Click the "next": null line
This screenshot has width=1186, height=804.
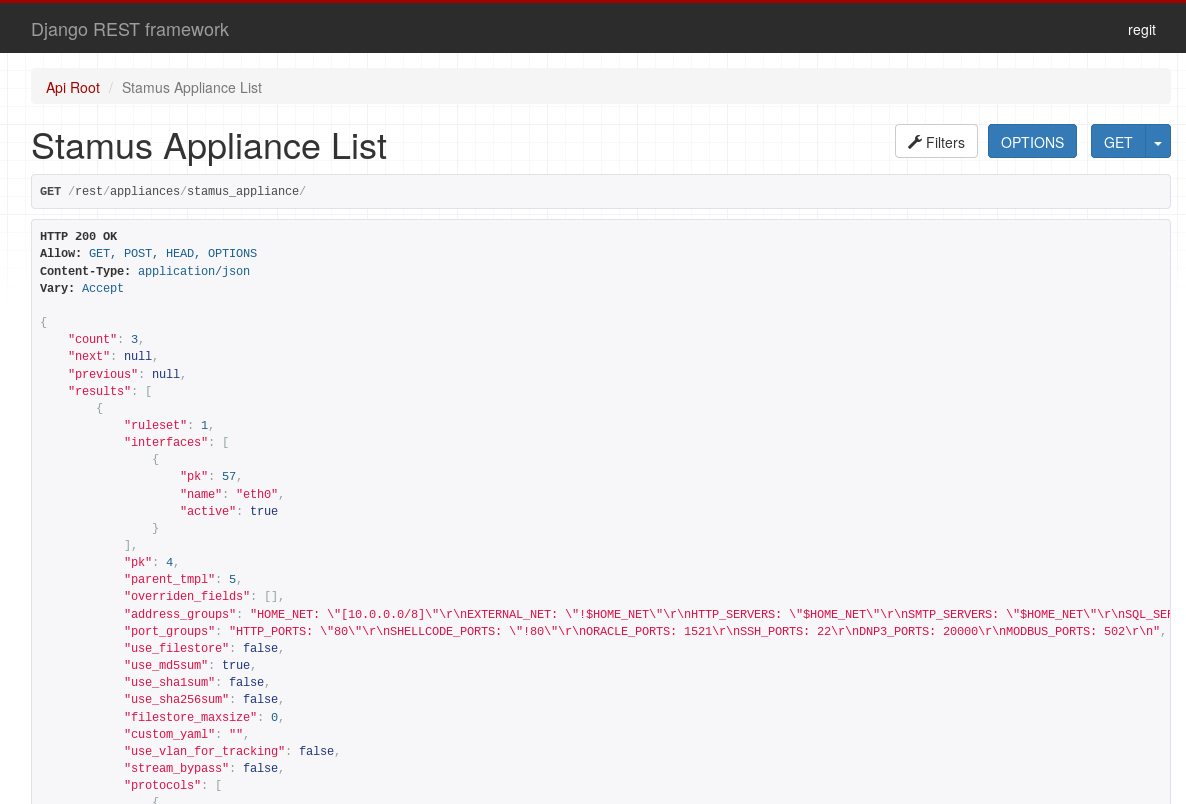coord(113,356)
